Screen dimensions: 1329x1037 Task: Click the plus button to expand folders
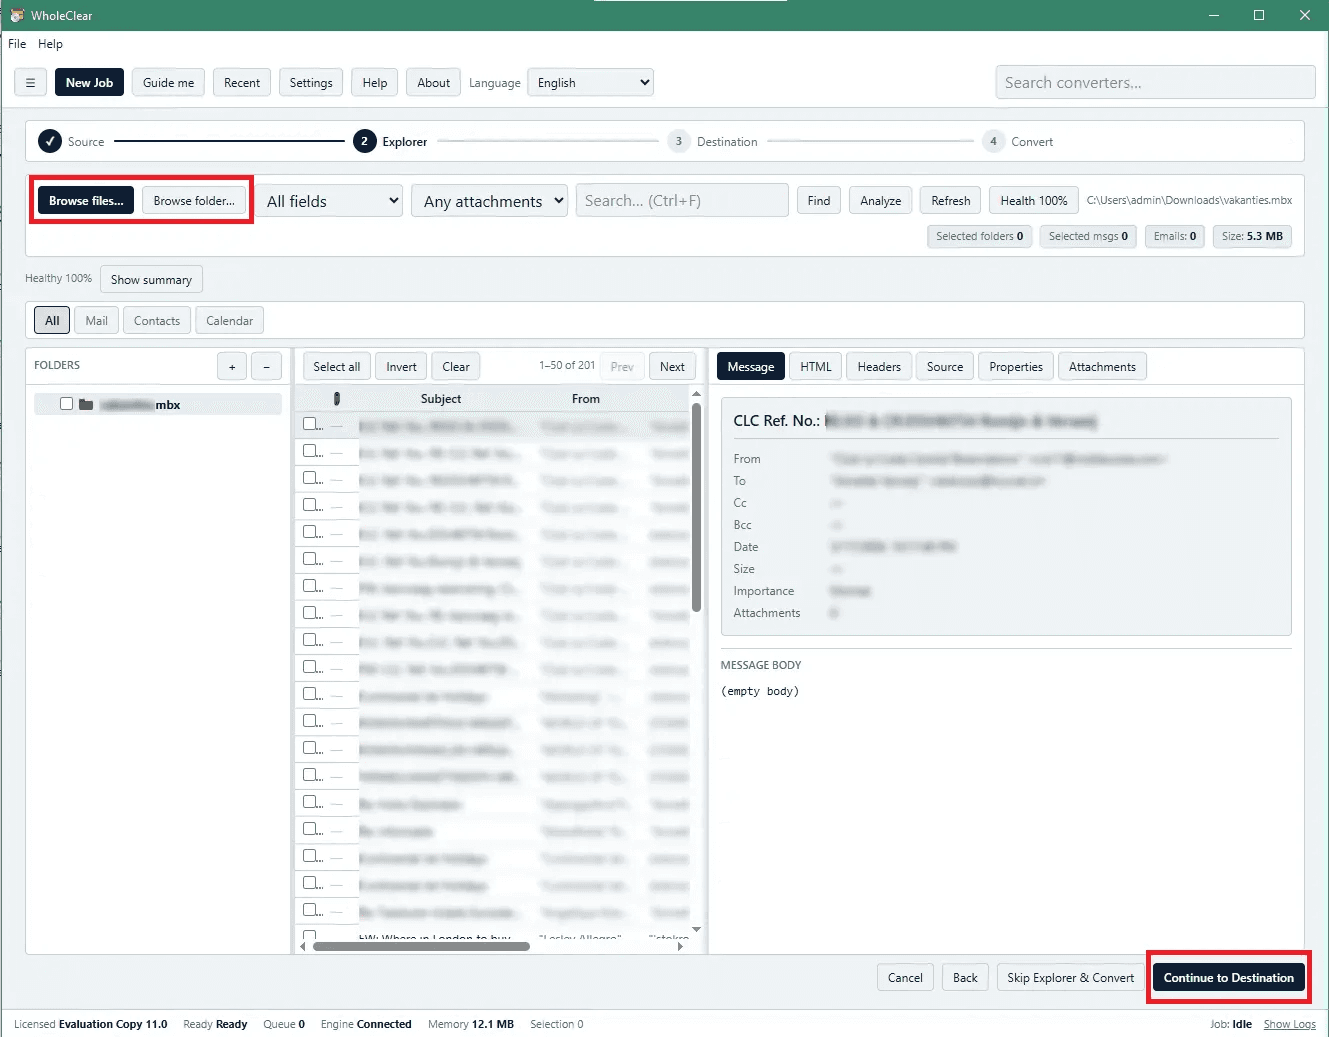click(x=232, y=367)
